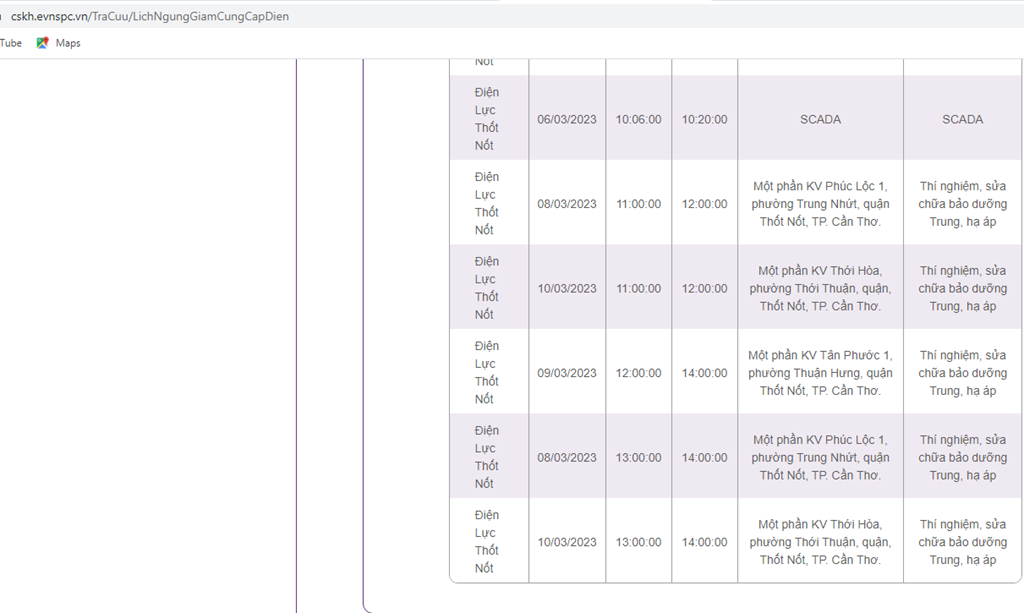Select SCADA in the area column
Viewport: 1024px width, 613px height.
(x=820, y=119)
